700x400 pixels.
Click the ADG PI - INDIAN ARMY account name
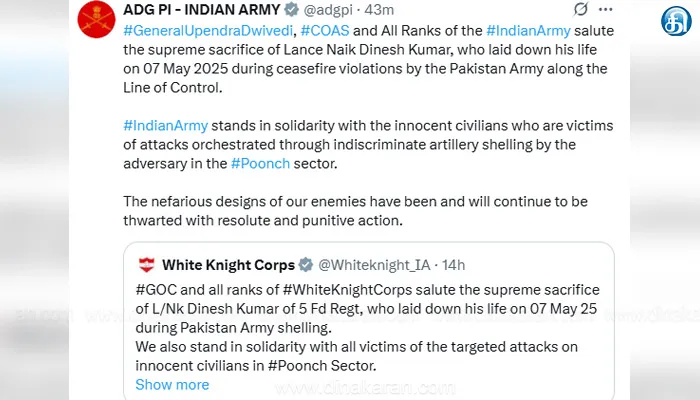pyautogui.click(x=201, y=9)
